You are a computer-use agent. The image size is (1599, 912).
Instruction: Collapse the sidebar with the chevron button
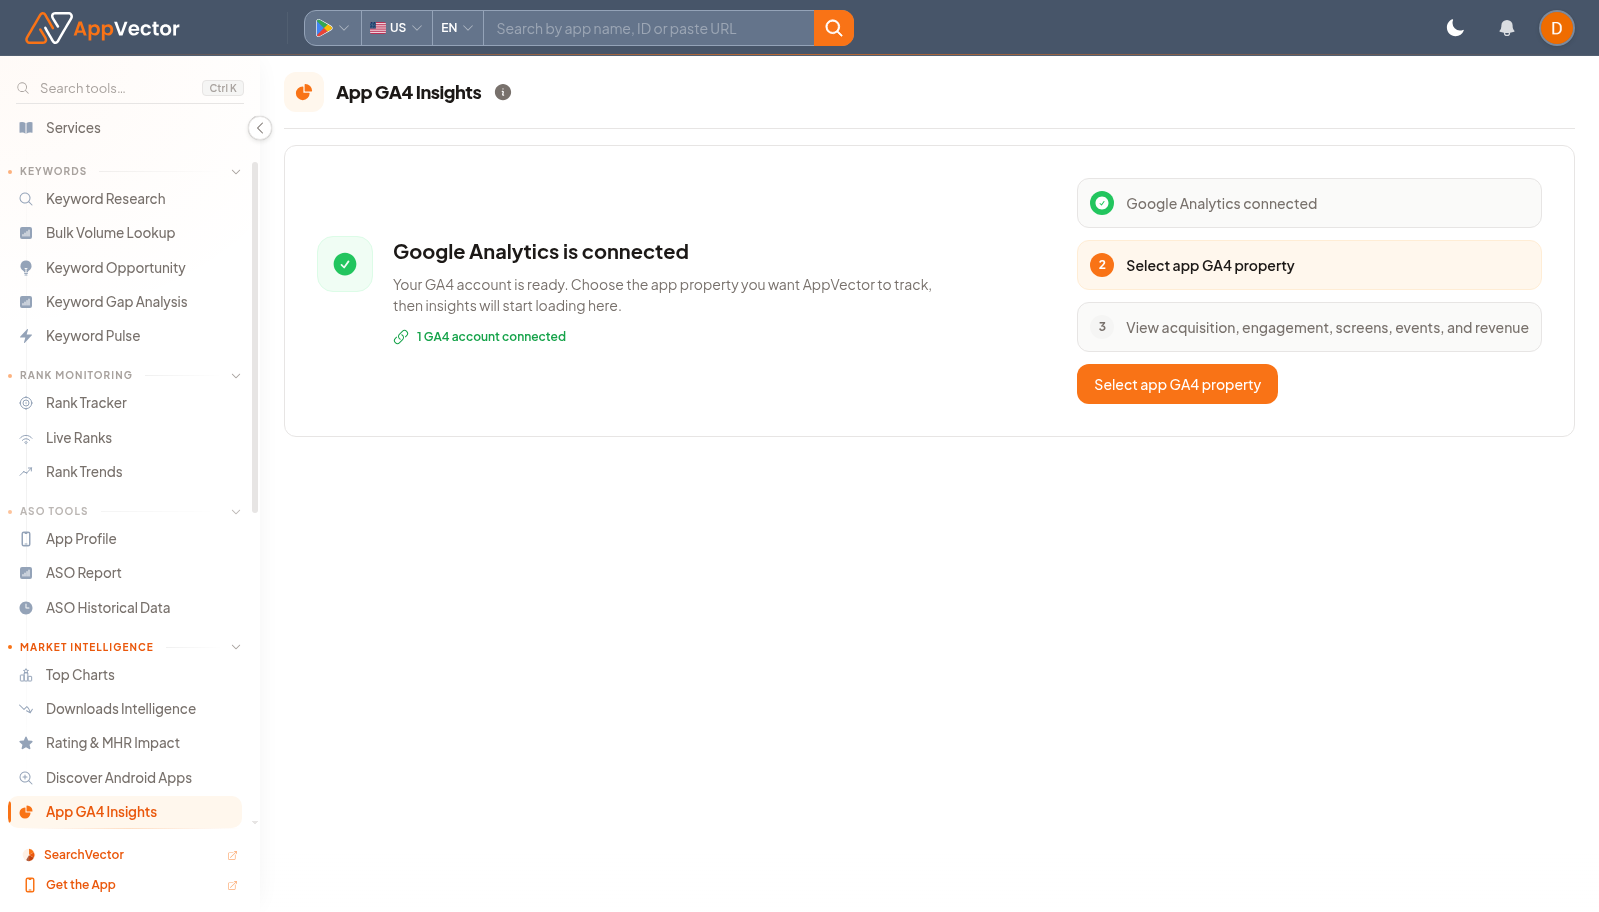pyautogui.click(x=260, y=128)
